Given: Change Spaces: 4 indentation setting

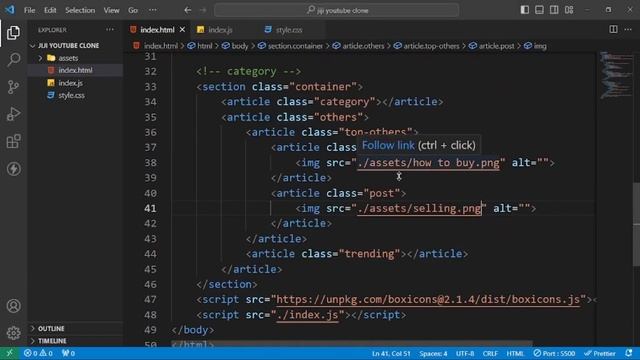Looking at the screenshot, I should [433, 353].
